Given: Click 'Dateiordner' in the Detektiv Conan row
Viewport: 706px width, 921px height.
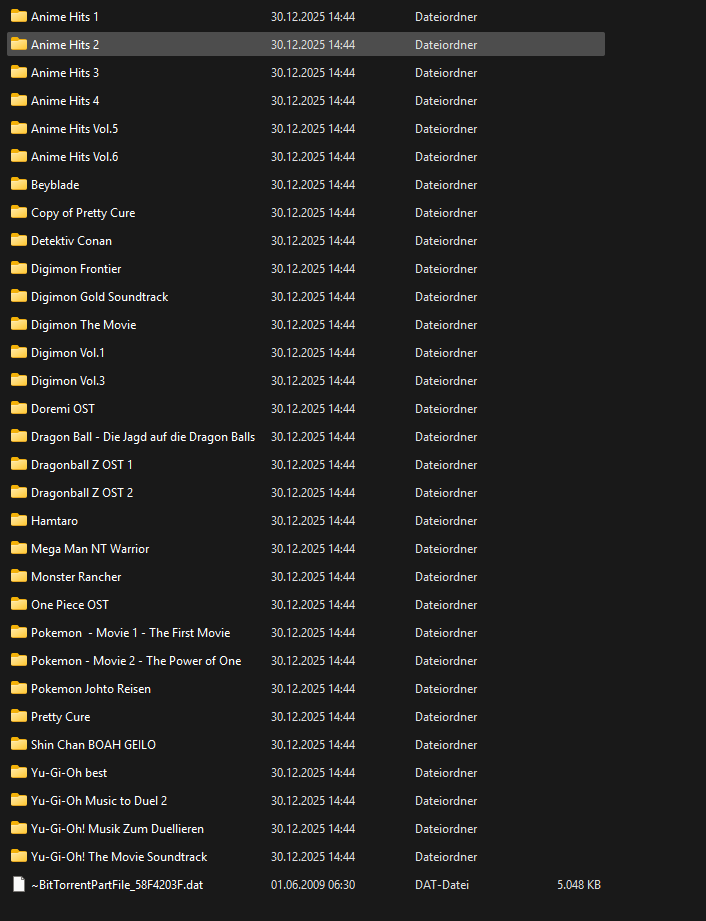Looking at the screenshot, I should [446, 240].
